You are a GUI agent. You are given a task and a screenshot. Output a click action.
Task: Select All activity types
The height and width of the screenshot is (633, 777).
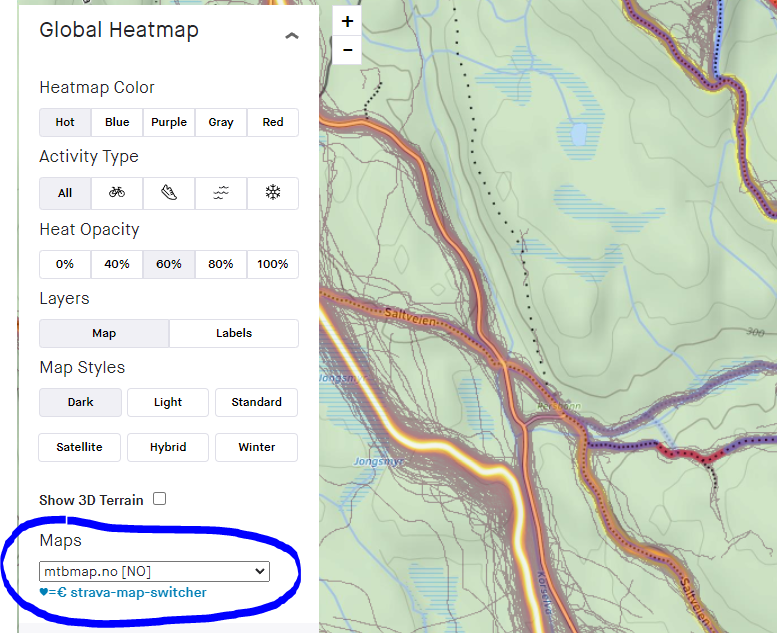(65, 193)
